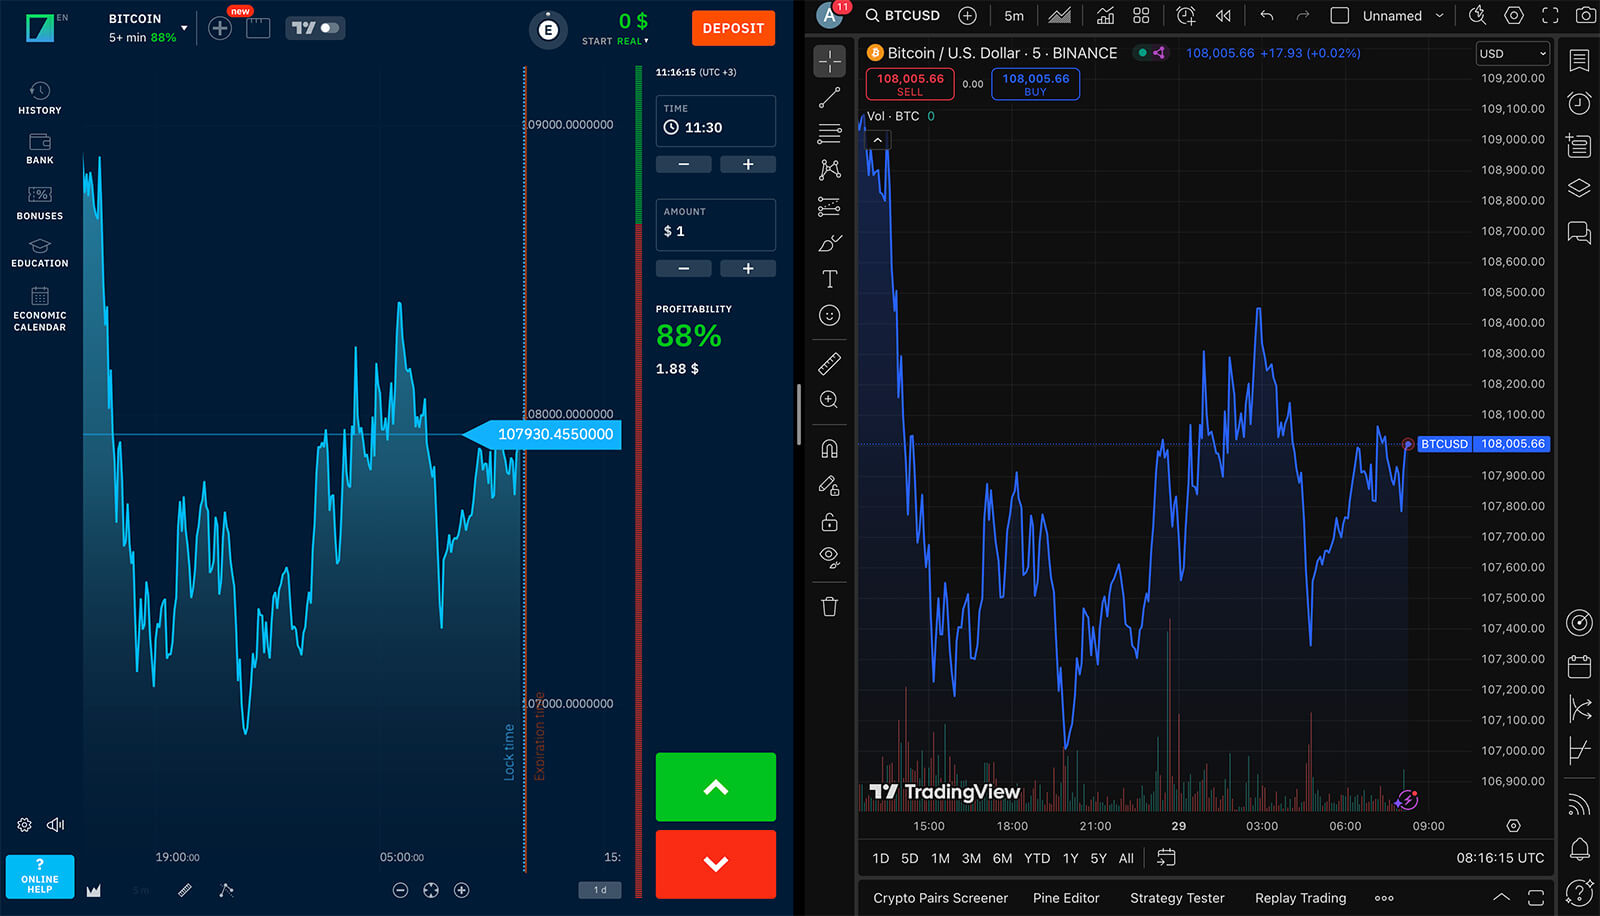Select the Text annotation tool
Screen dimensions: 1600x916
829,279
